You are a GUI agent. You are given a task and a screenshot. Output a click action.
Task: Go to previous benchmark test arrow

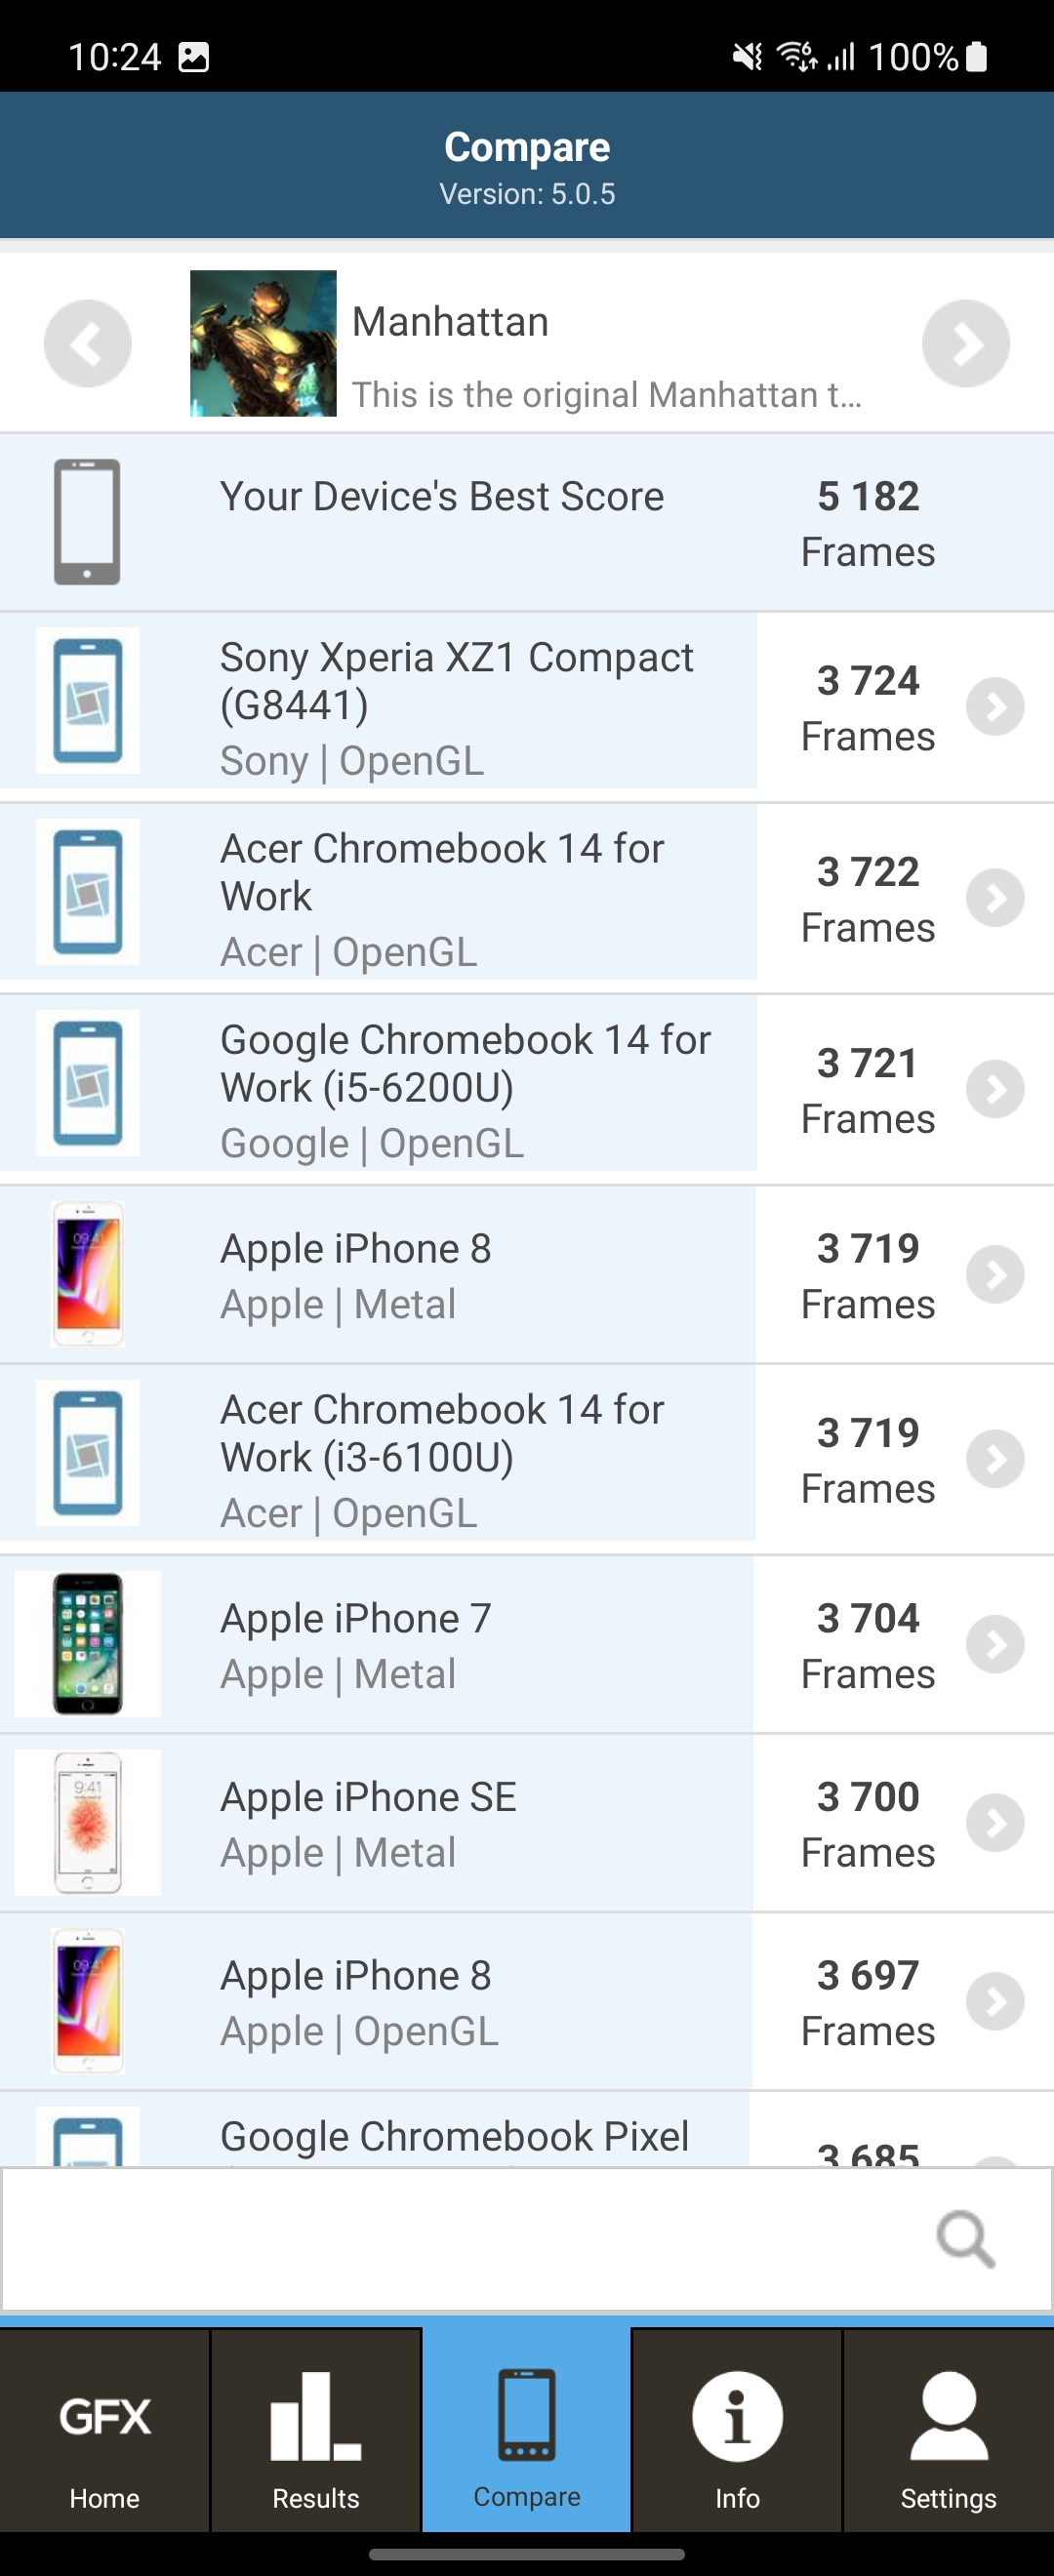point(87,343)
